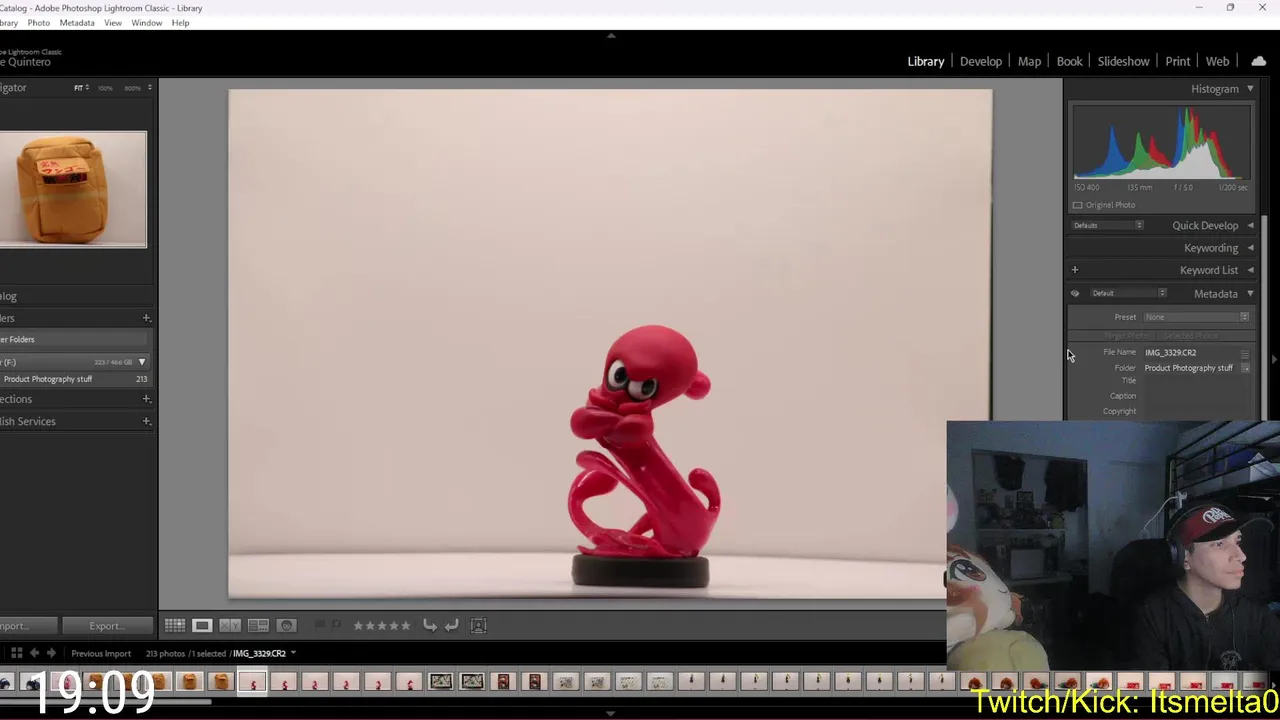The height and width of the screenshot is (720, 1280).
Task: Open the Metadata menu
Action: [77, 23]
